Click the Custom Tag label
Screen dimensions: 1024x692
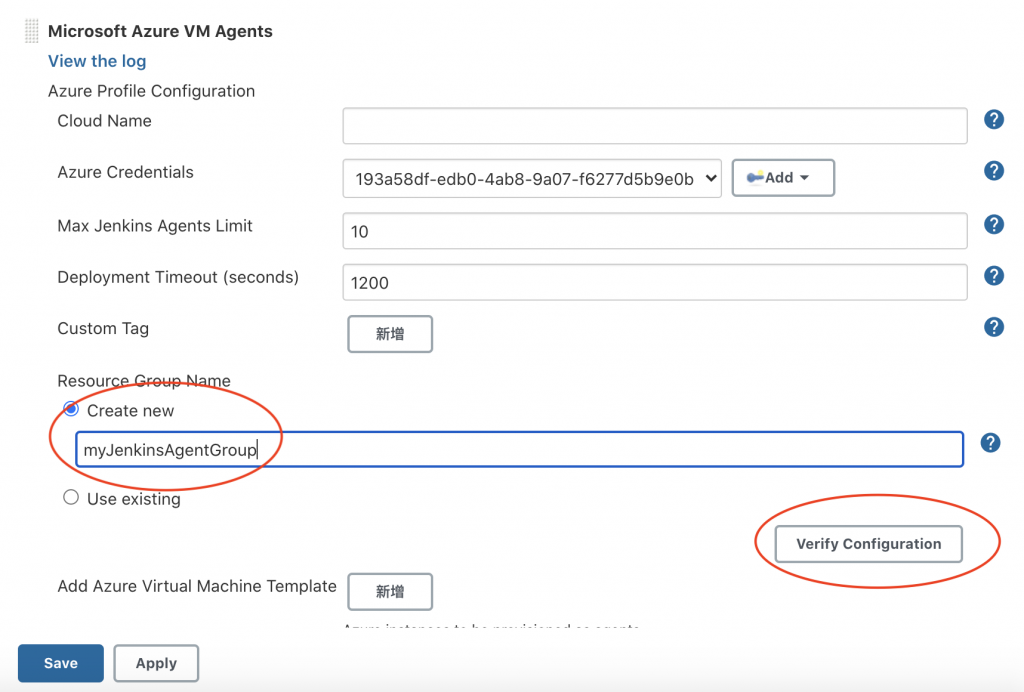click(103, 328)
